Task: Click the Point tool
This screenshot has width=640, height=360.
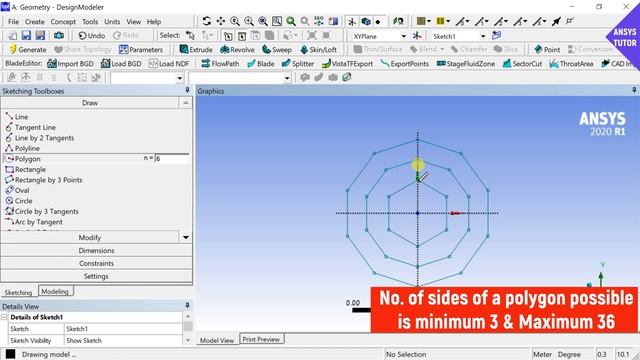Action: [547, 49]
